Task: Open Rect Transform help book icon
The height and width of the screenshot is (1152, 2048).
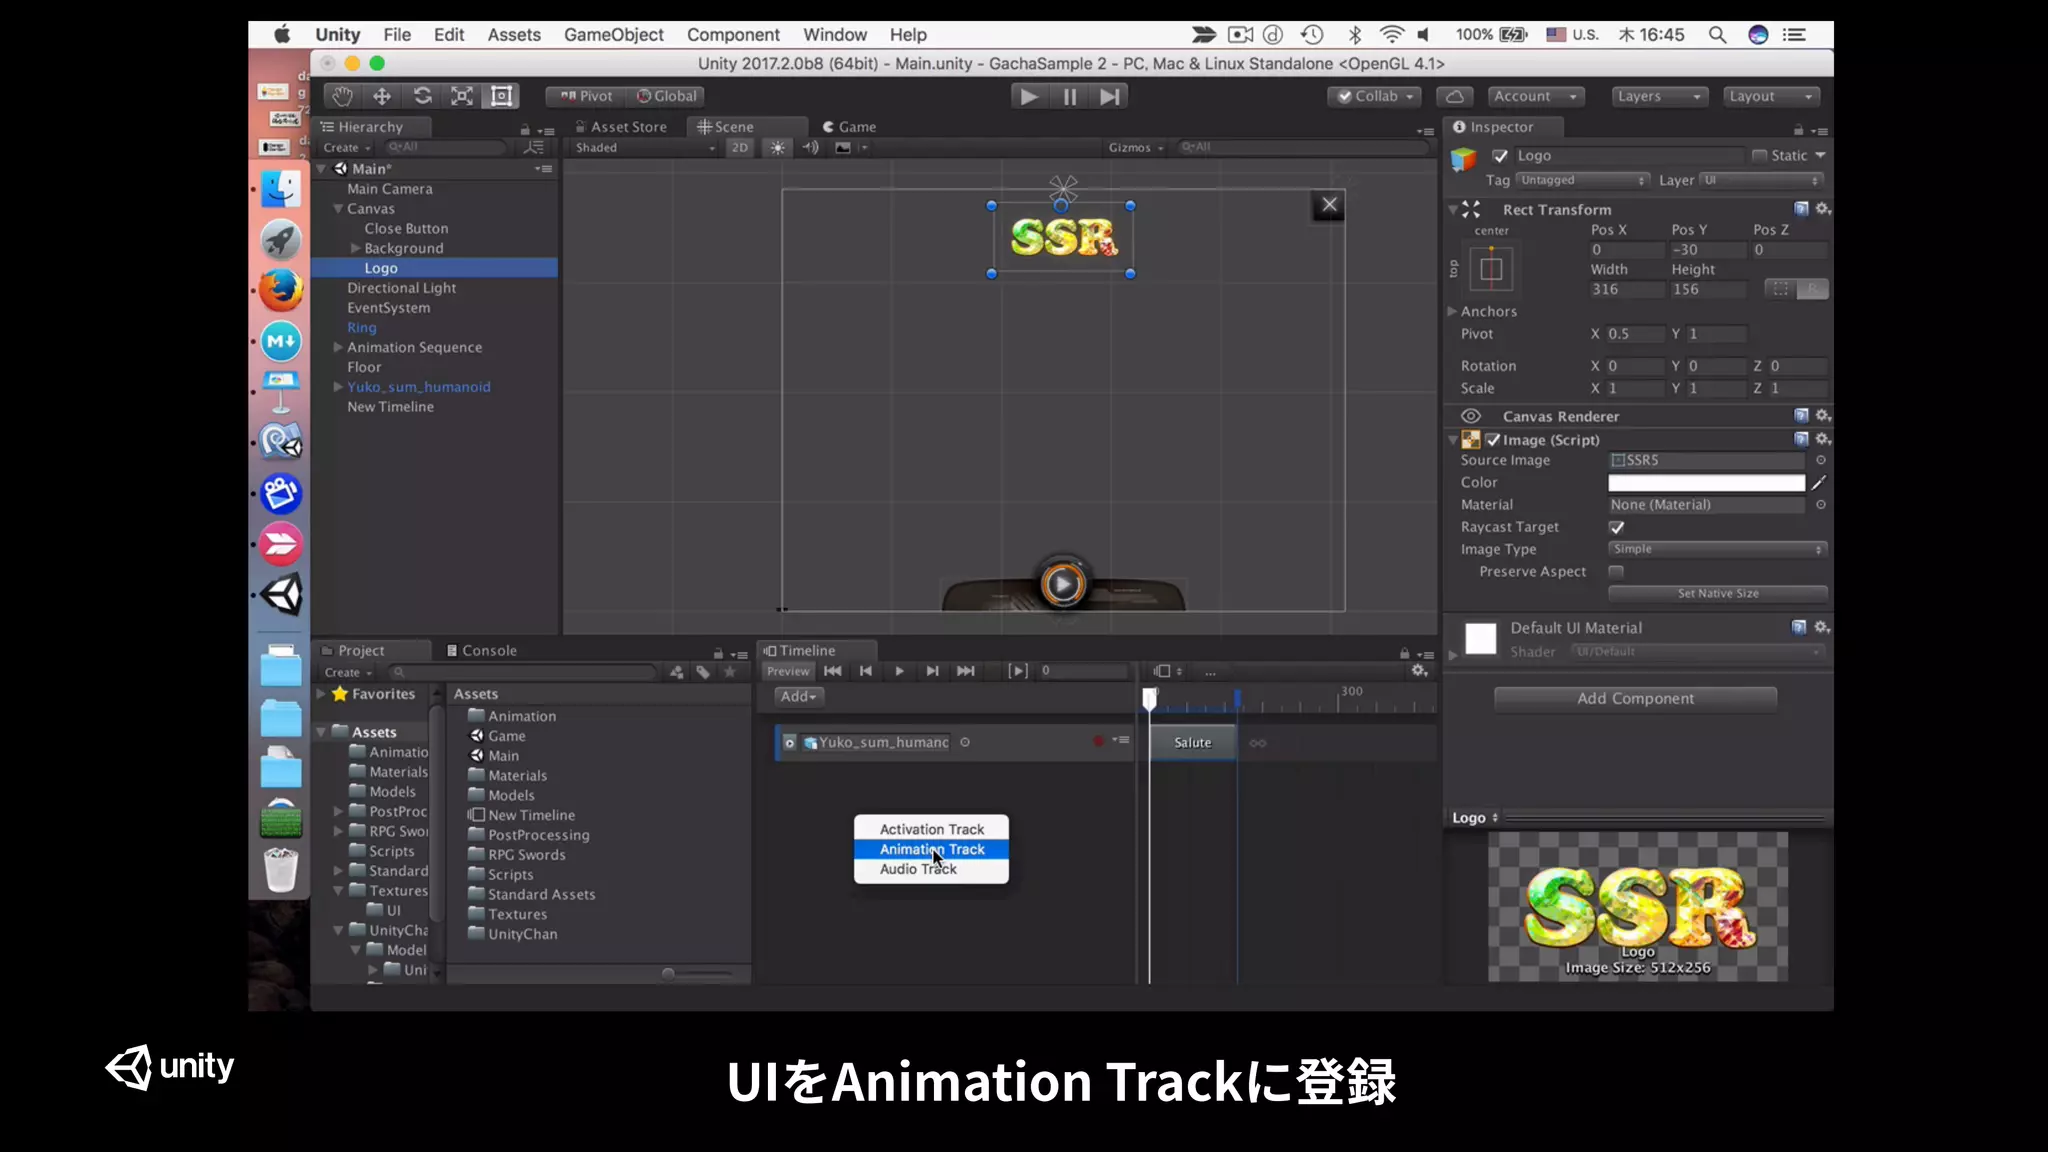Action: (x=1801, y=209)
